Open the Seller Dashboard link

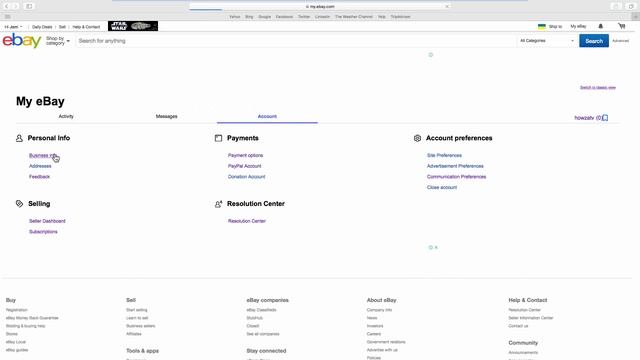(47, 221)
